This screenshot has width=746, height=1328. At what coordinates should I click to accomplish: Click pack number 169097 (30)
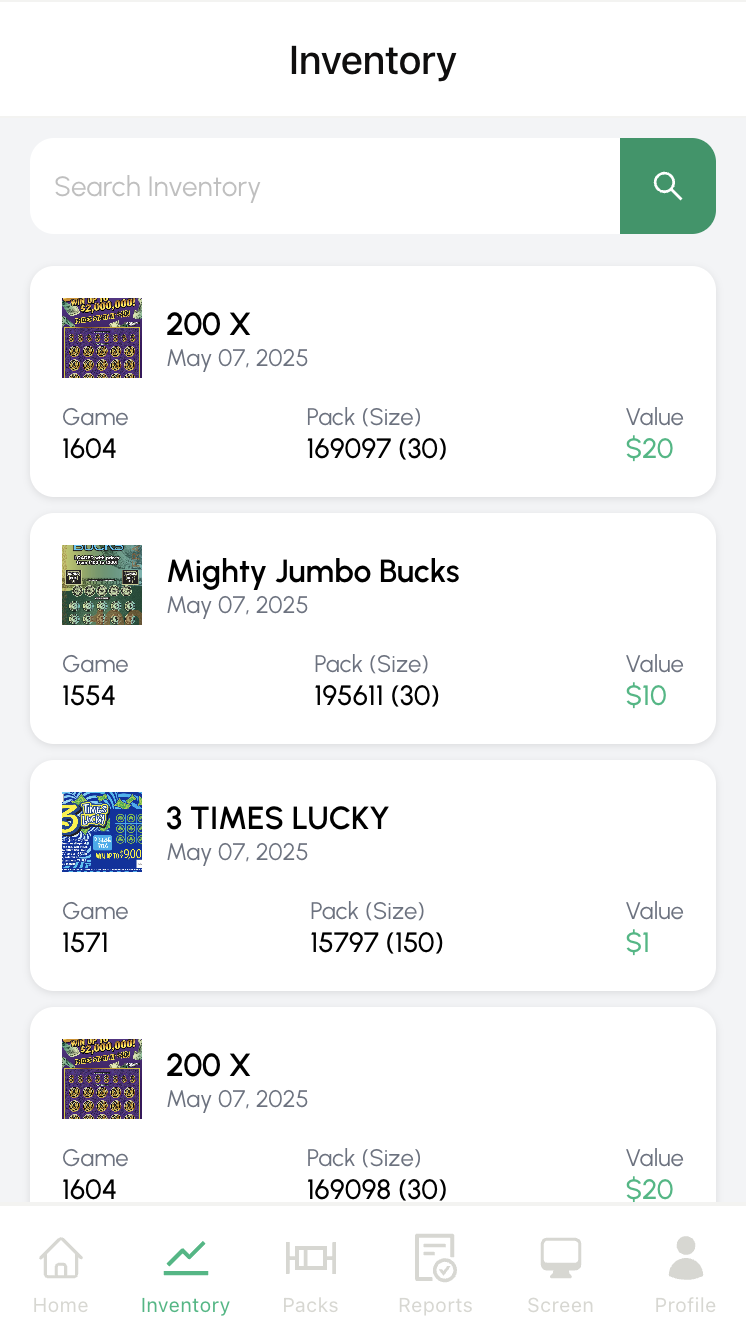pos(376,449)
